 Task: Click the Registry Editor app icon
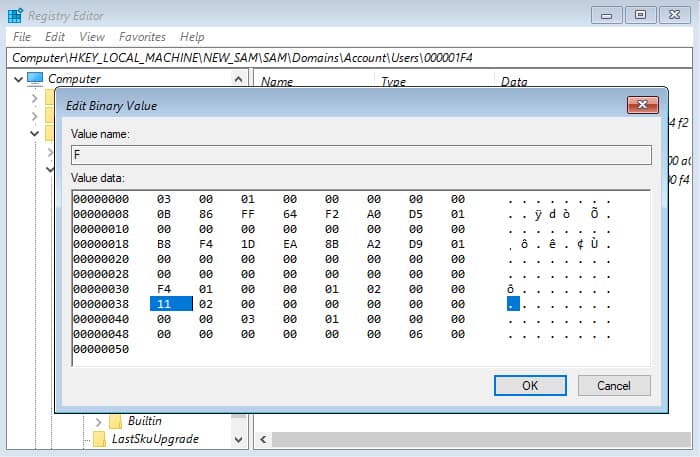point(15,16)
